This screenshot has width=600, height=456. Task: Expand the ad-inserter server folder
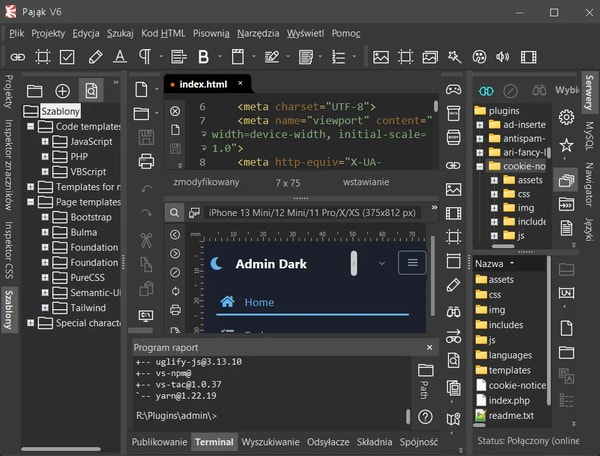point(480,125)
